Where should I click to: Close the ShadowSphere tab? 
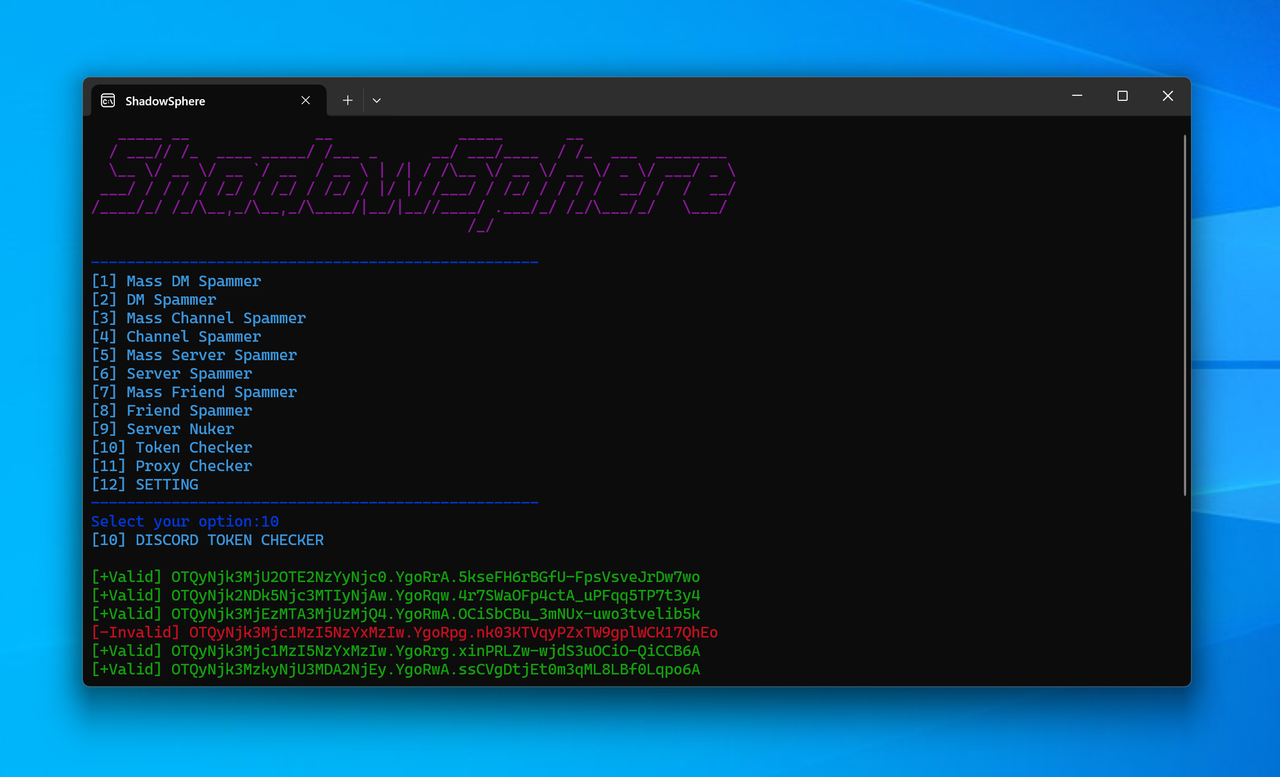click(306, 101)
